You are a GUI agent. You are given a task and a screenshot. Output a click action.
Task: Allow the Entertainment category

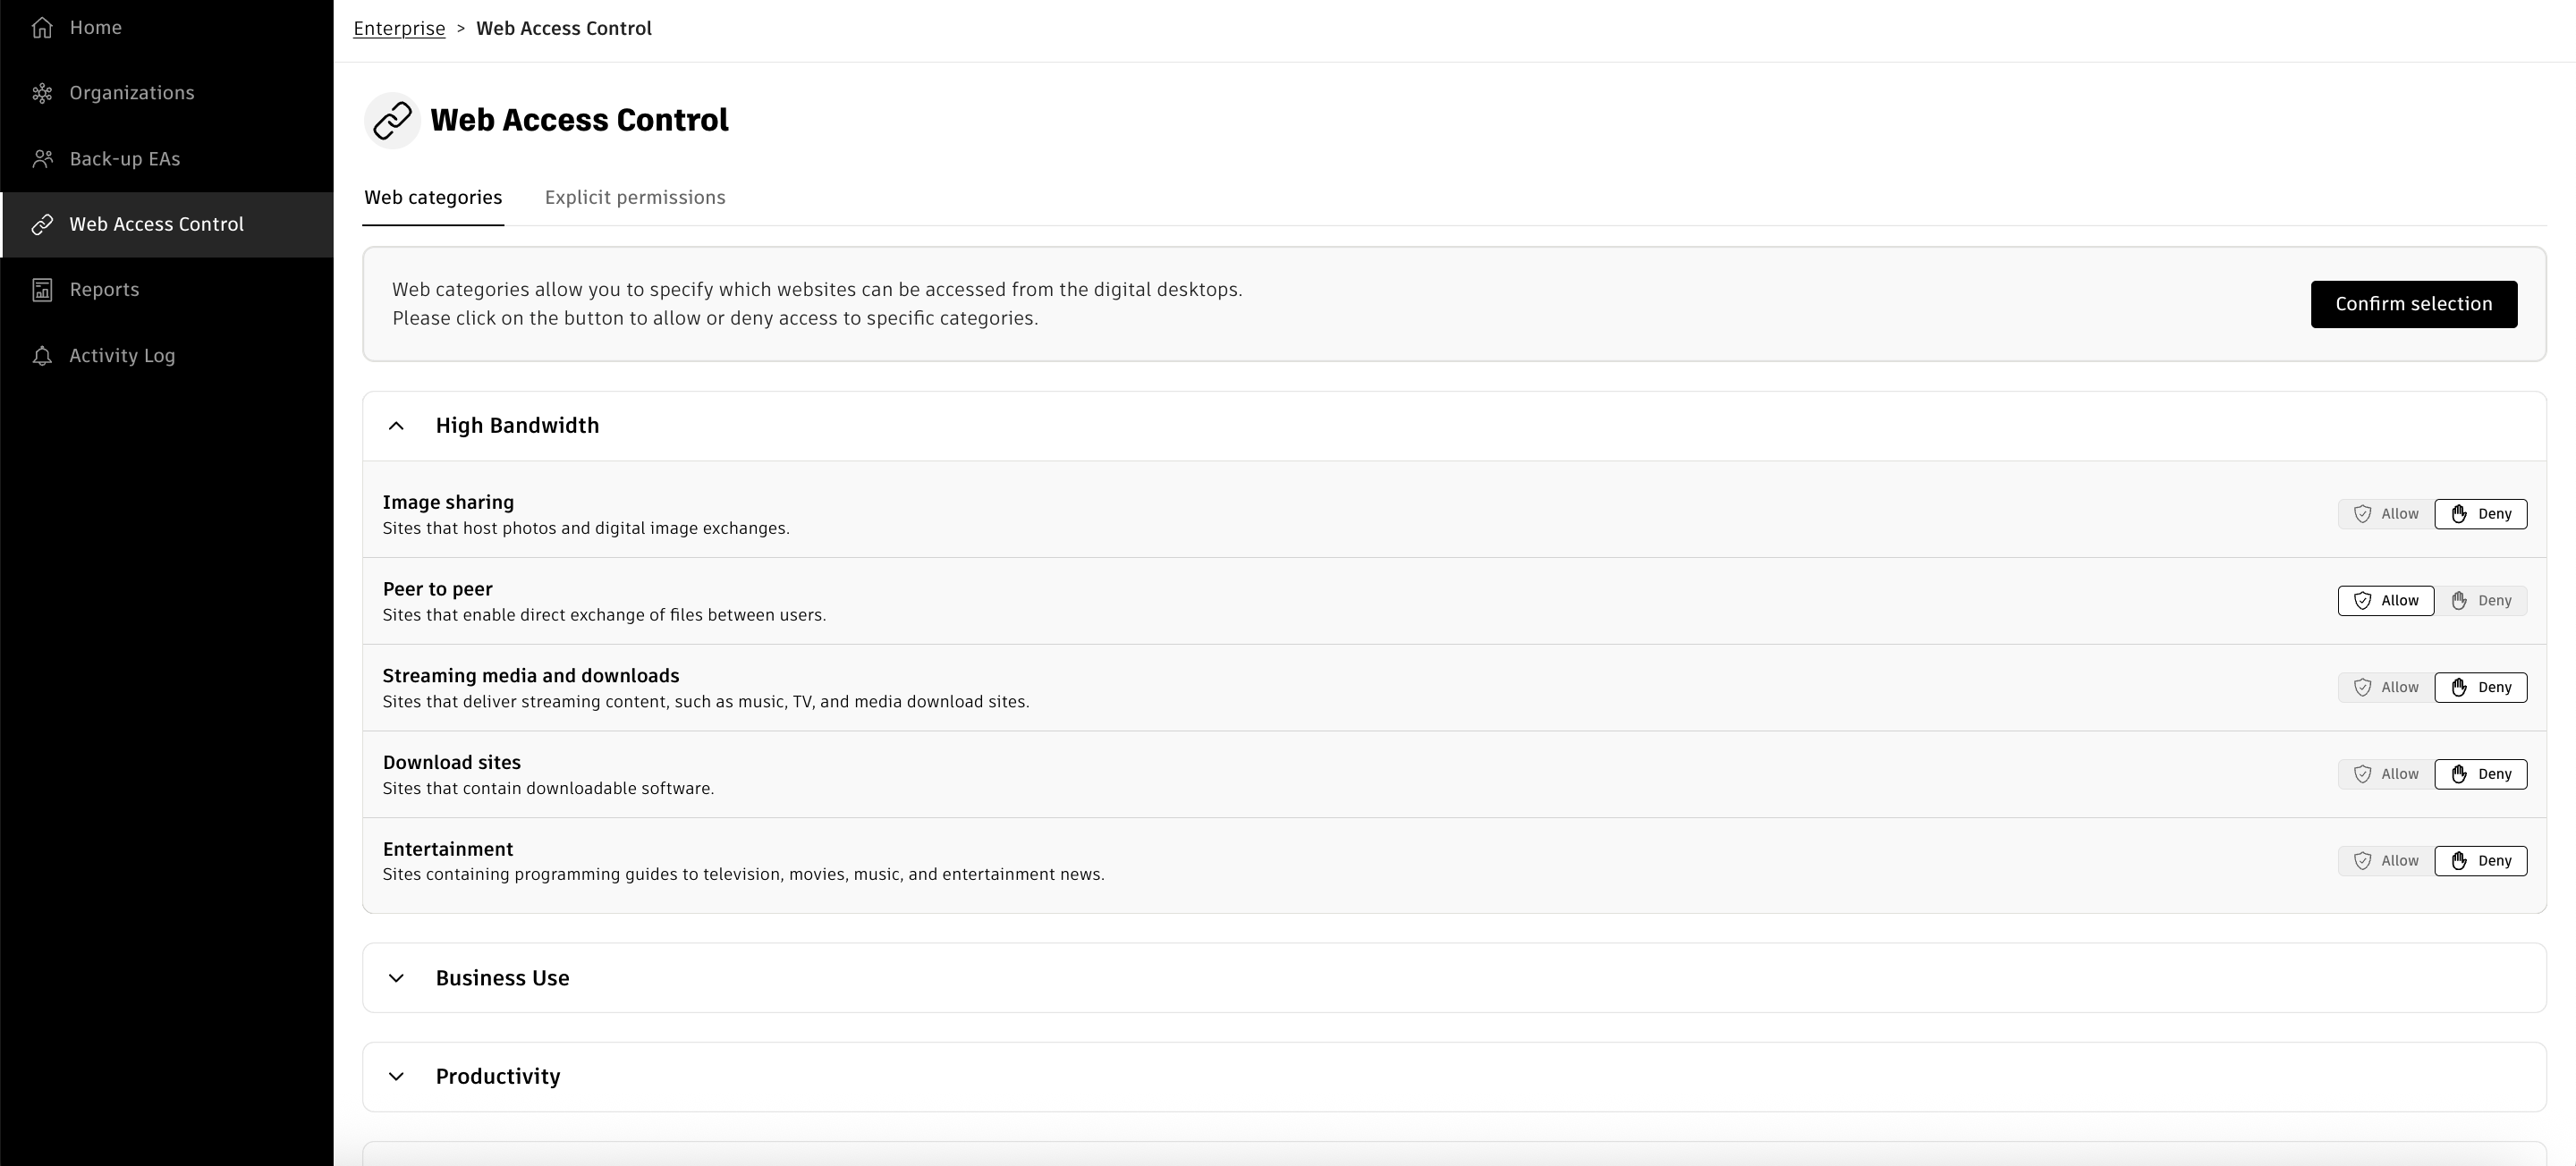[x=2385, y=861]
